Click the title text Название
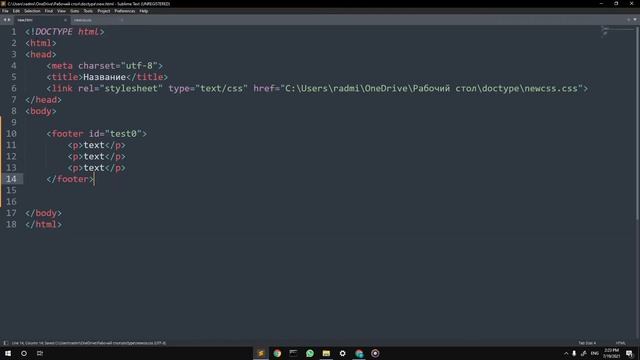The image size is (640, 360). tap(104, 77)
